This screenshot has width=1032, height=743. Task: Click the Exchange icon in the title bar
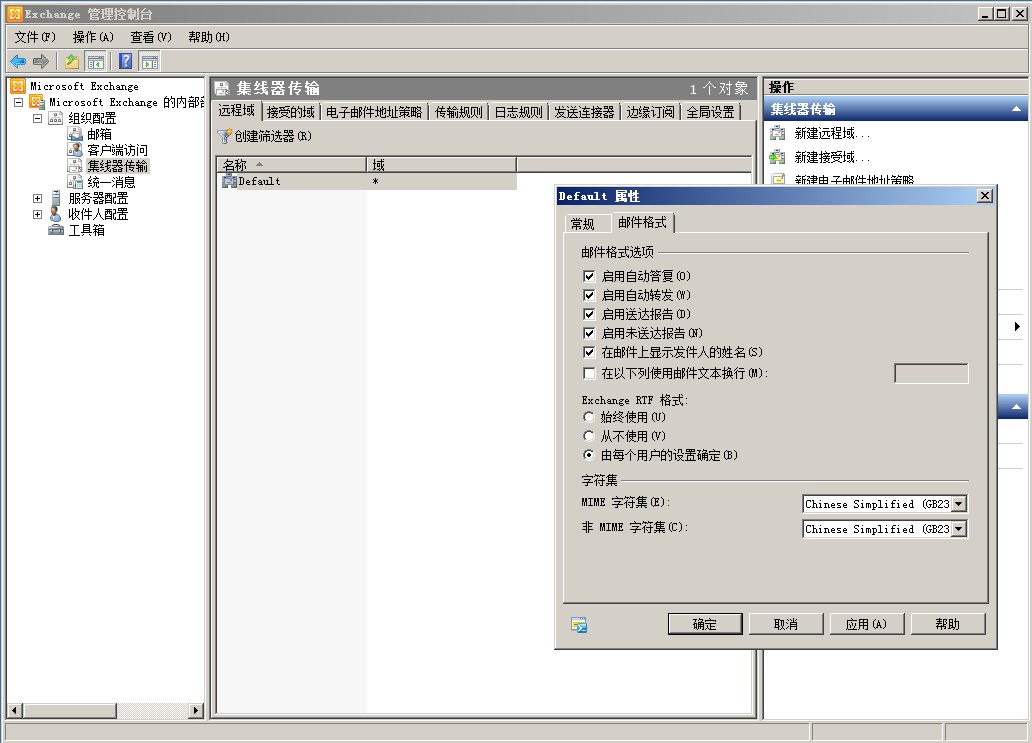tap(14, 13)
